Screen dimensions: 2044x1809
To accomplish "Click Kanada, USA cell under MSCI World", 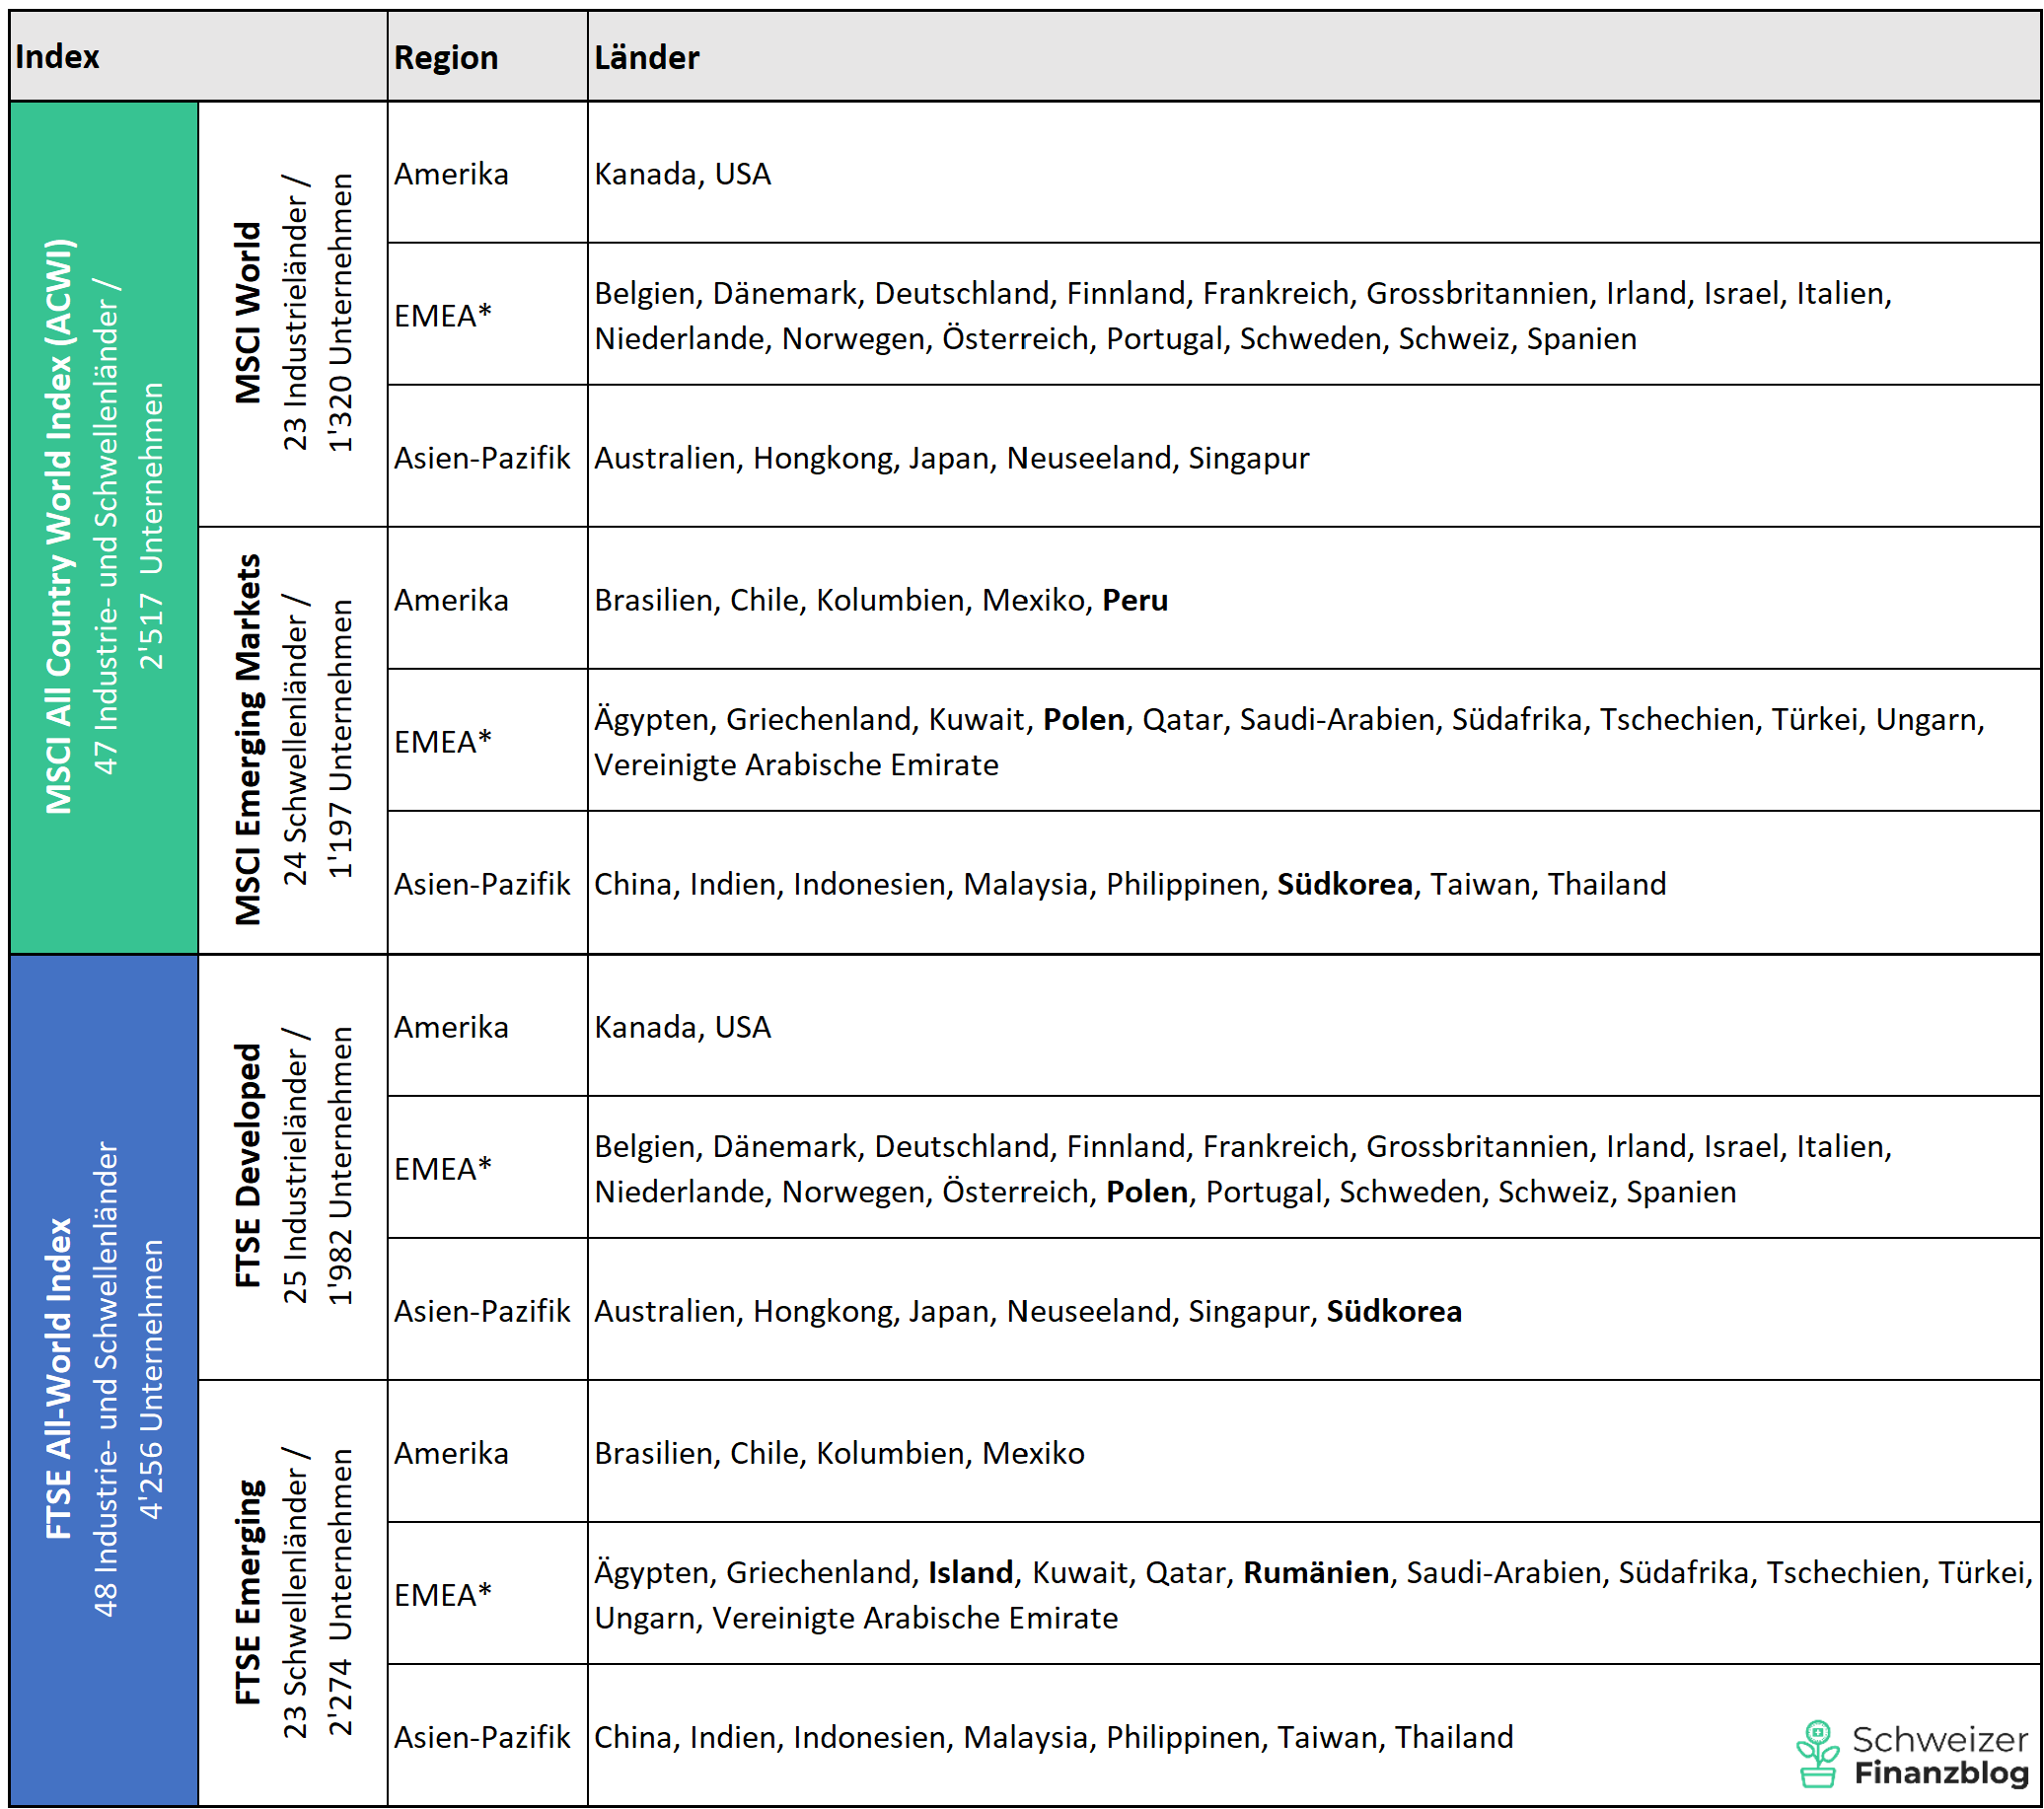I will pos(682,174).
